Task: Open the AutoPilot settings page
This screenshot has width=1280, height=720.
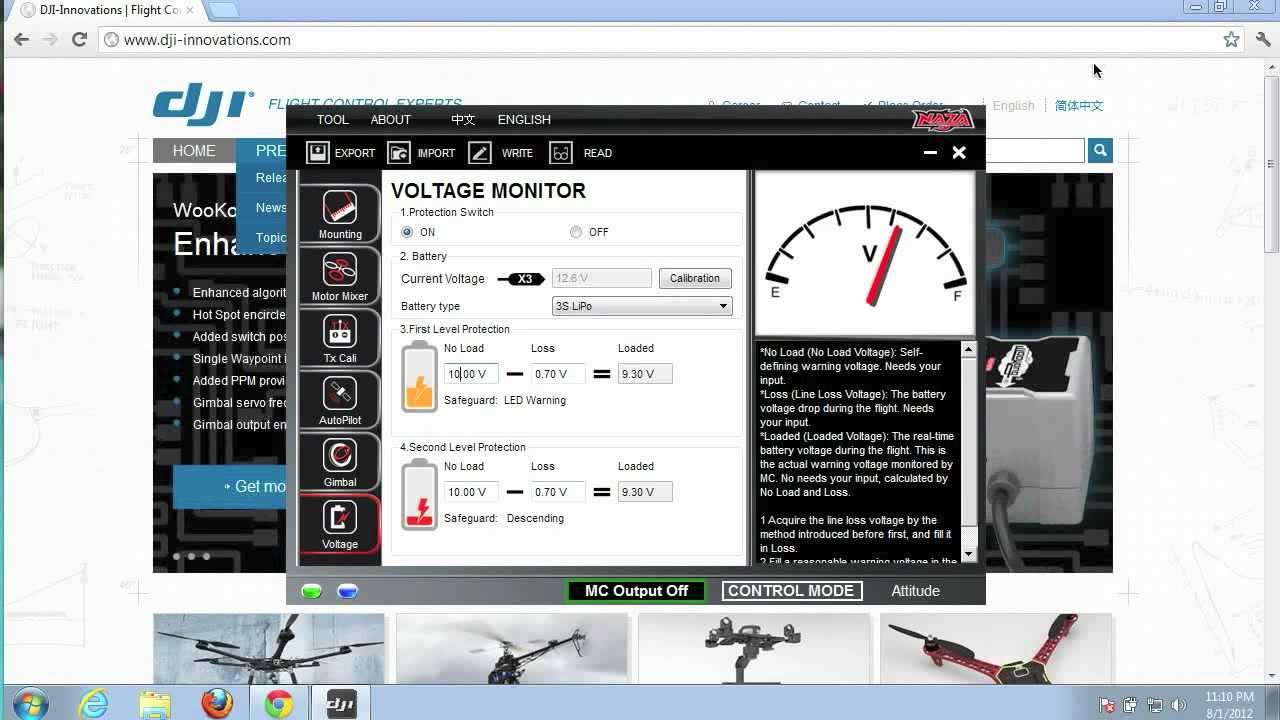Action: tap(340, 400)
